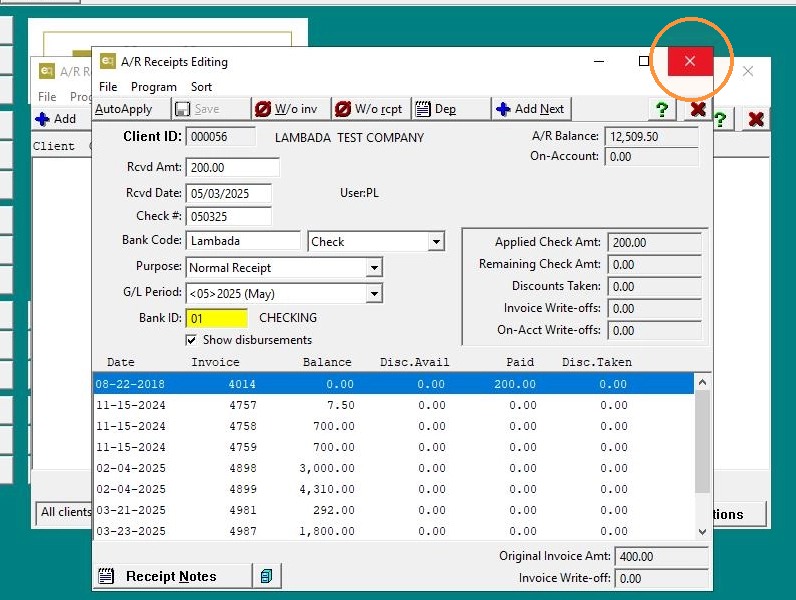Select invoice 4898 row
The image size is (796, 600).
click(x=393, y=468)
